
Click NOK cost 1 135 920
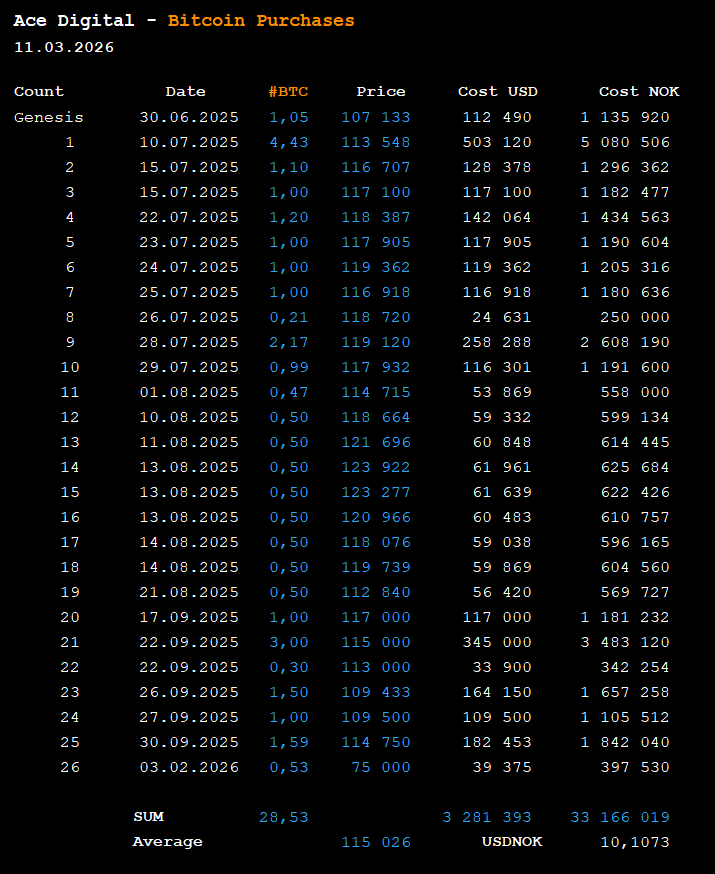click(625, 117)
